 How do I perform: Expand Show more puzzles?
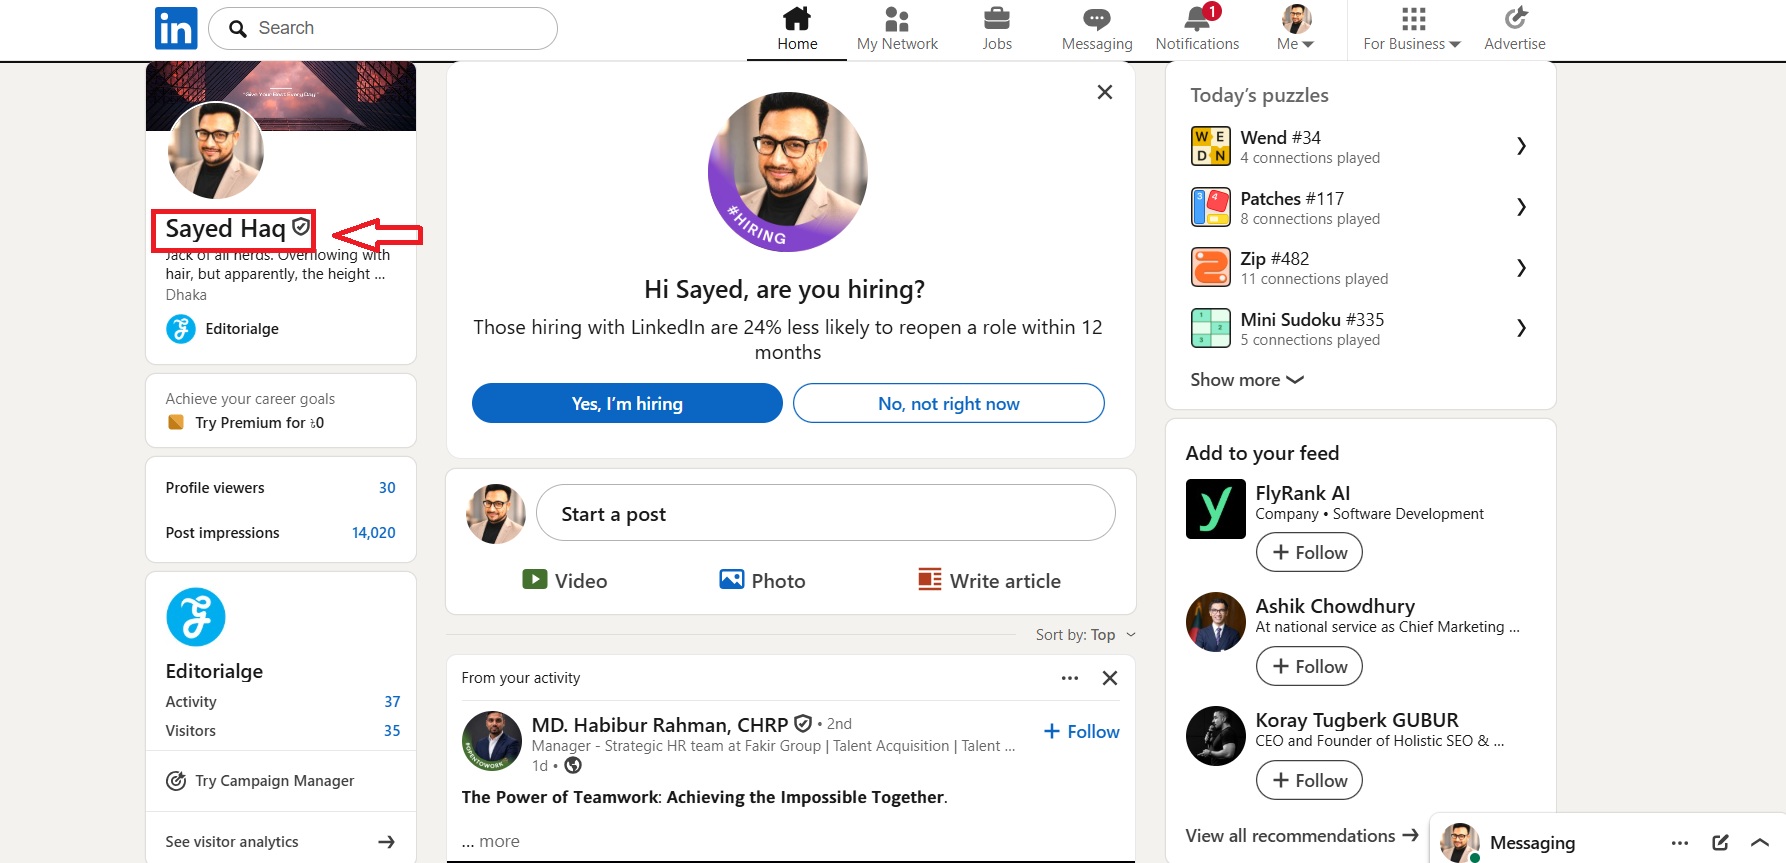coord(1247,380)
